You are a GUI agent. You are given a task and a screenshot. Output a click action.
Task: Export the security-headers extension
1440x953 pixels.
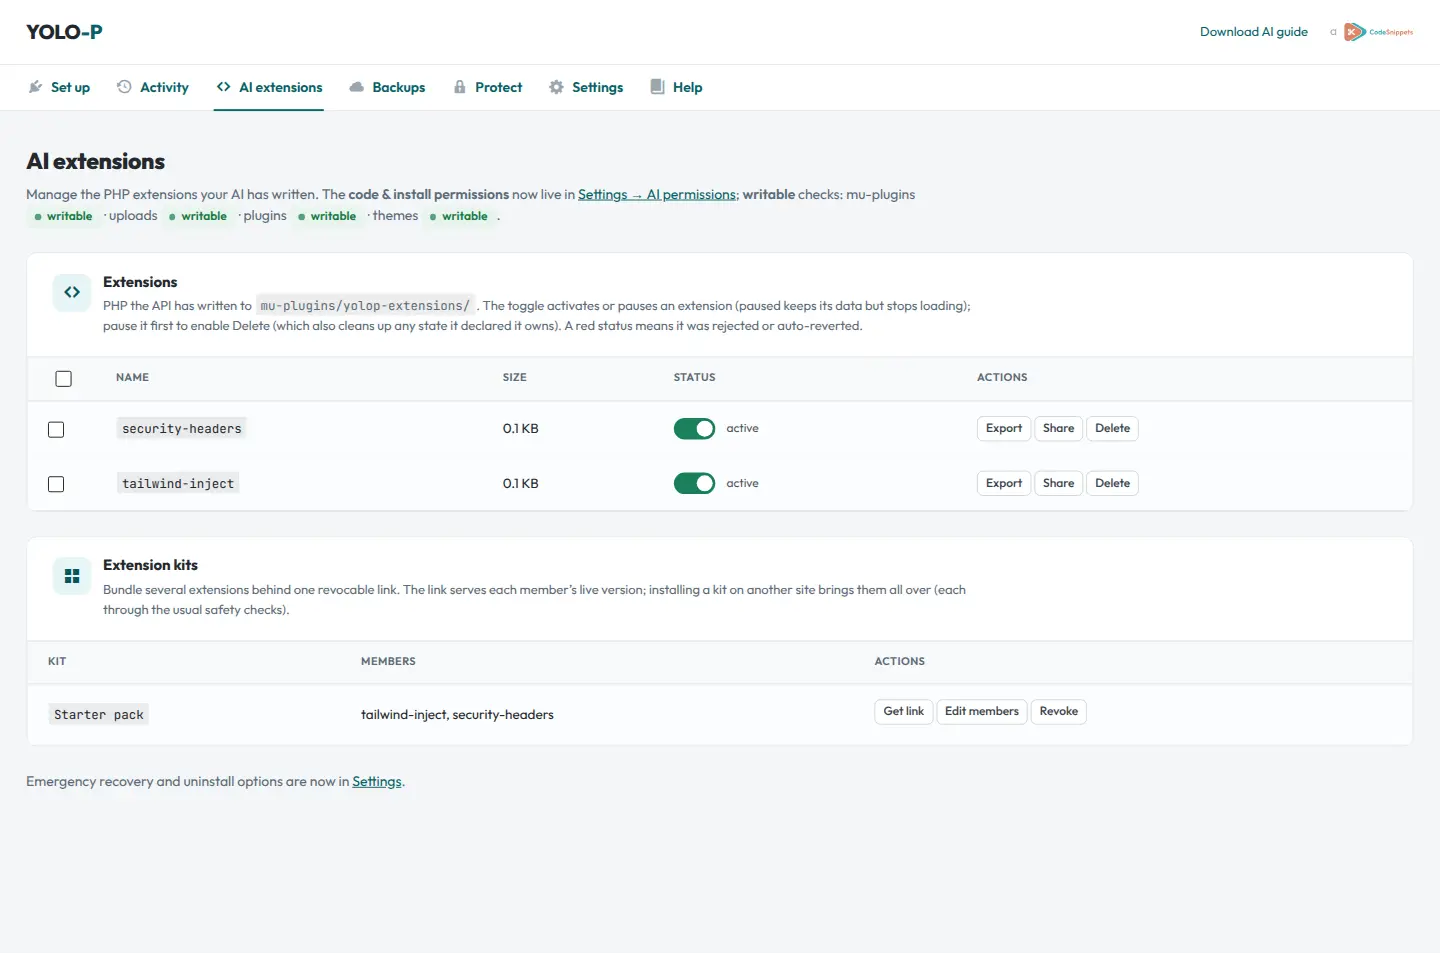pos(1004,429)
